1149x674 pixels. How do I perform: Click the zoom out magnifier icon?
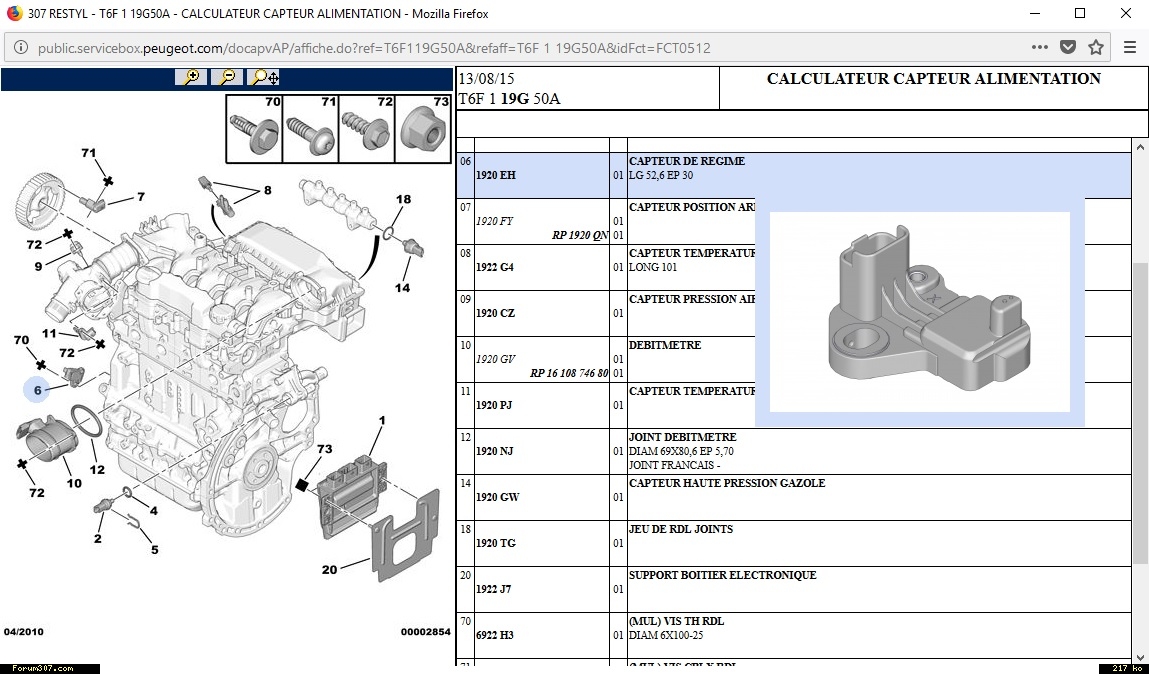pos(227,77)
